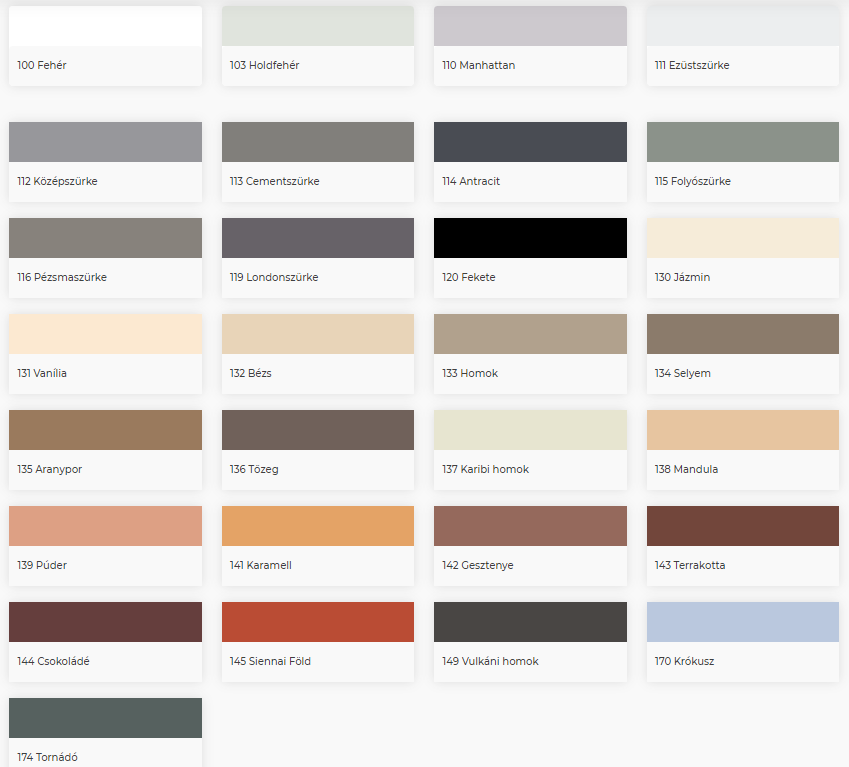Select the 149 Vulkáni homok card
The image size is (849, 767).
click(530, 642)
